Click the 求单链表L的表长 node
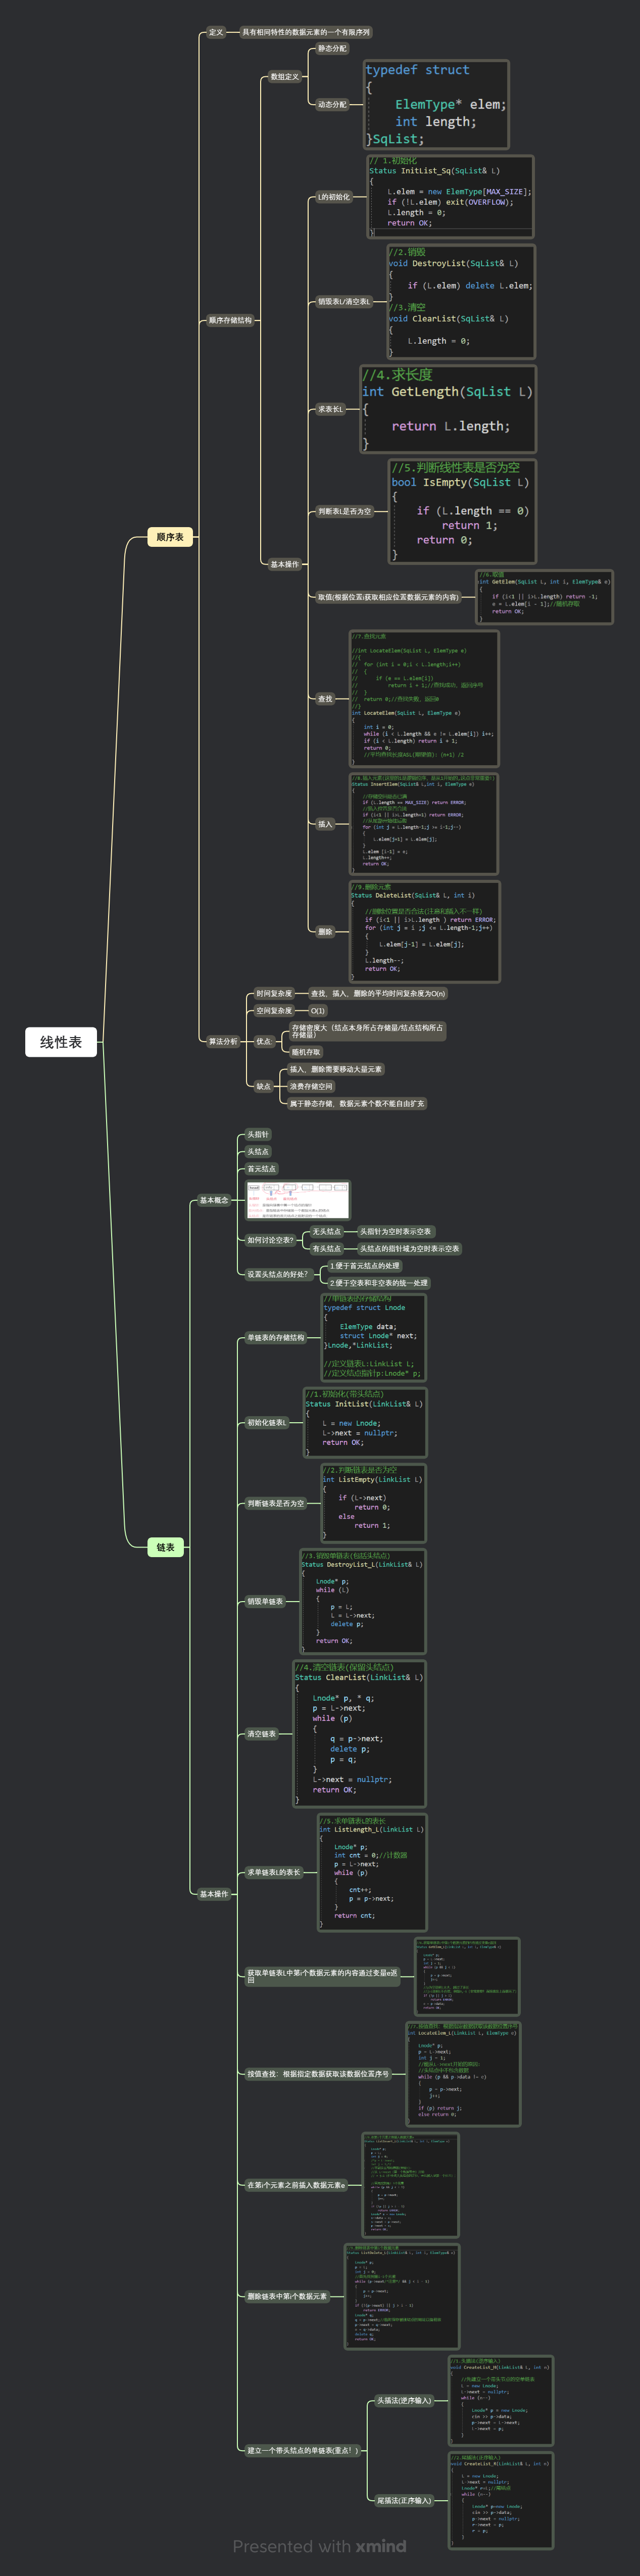 pyautogui.click(x=274, y=1872)
